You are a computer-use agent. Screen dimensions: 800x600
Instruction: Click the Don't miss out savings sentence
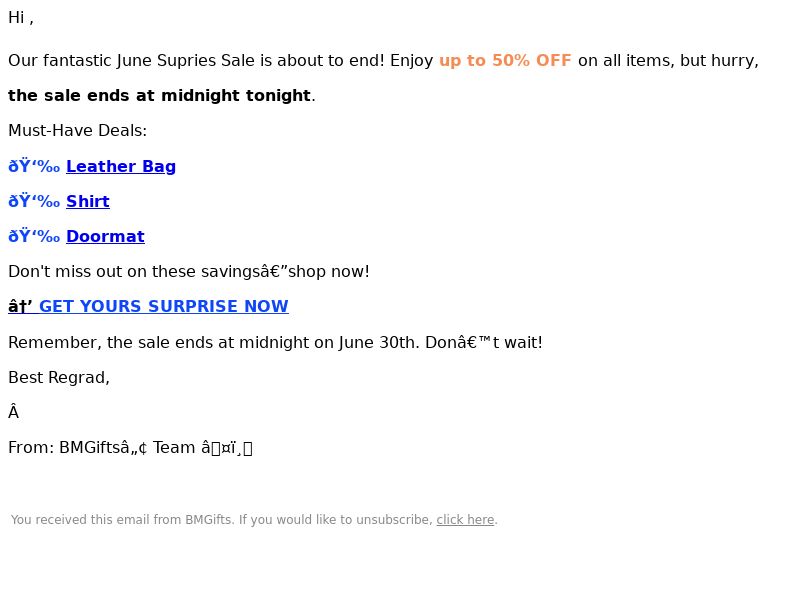point(189,272)
